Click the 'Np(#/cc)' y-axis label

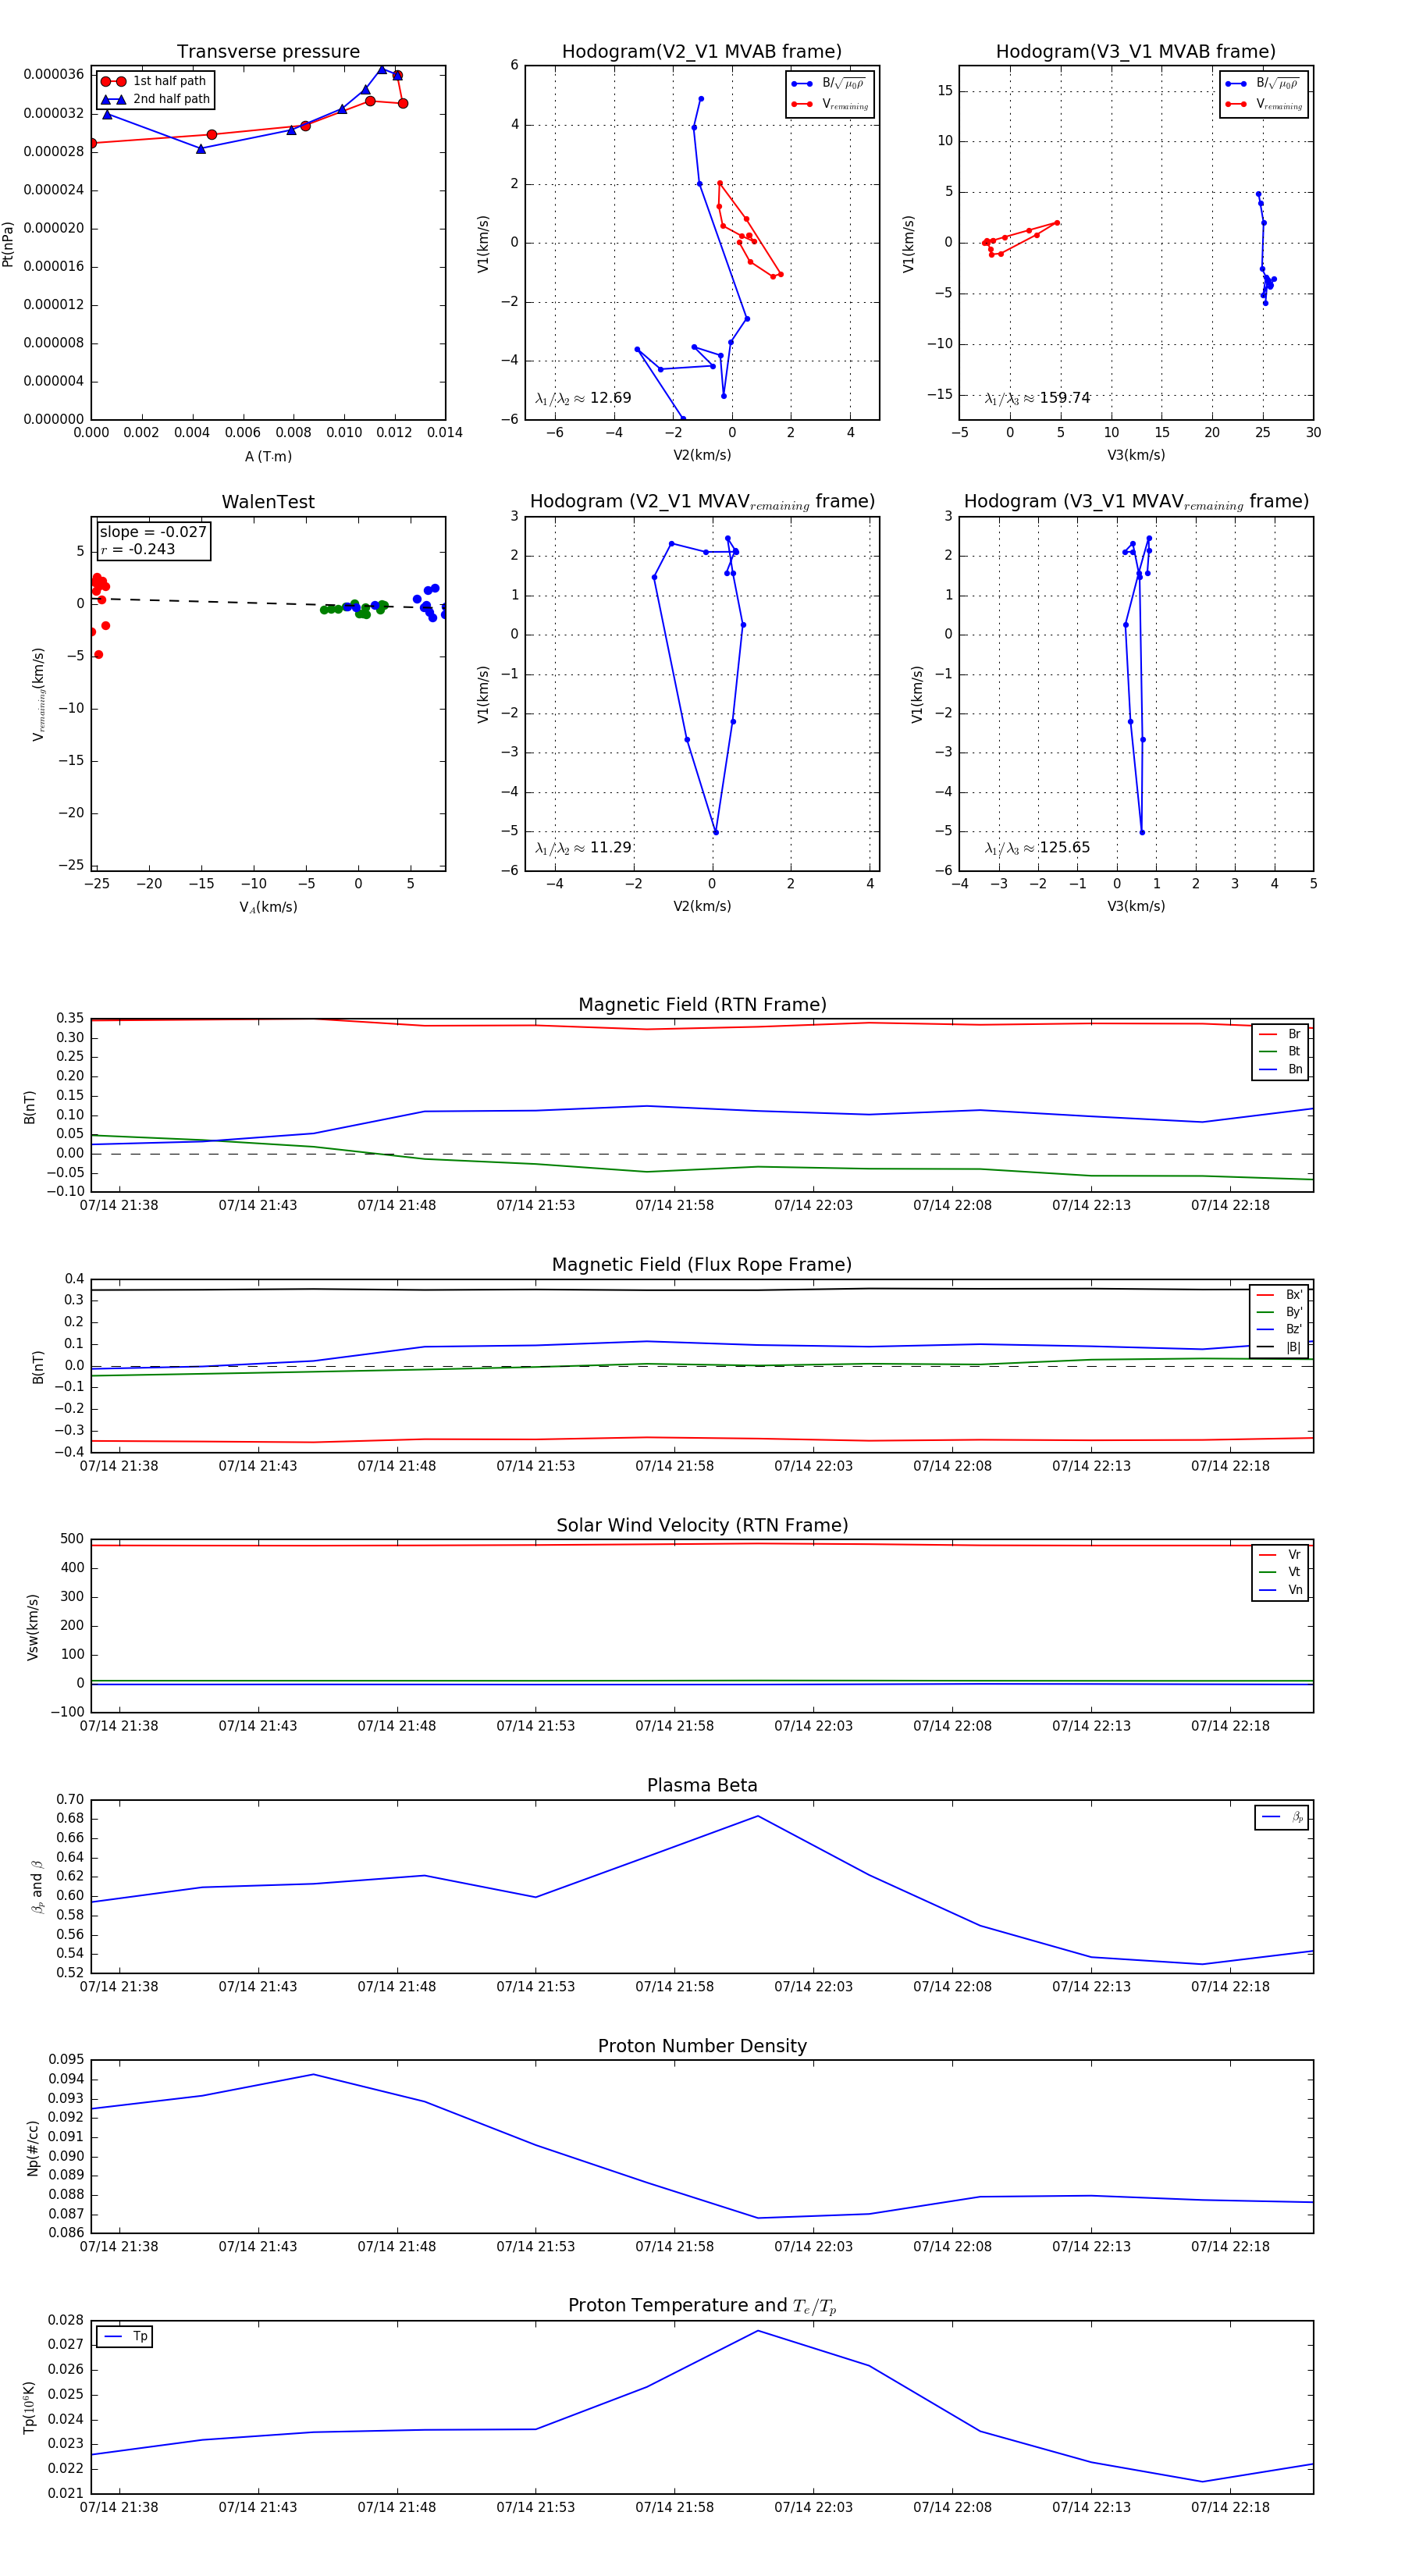(32, 2147)
